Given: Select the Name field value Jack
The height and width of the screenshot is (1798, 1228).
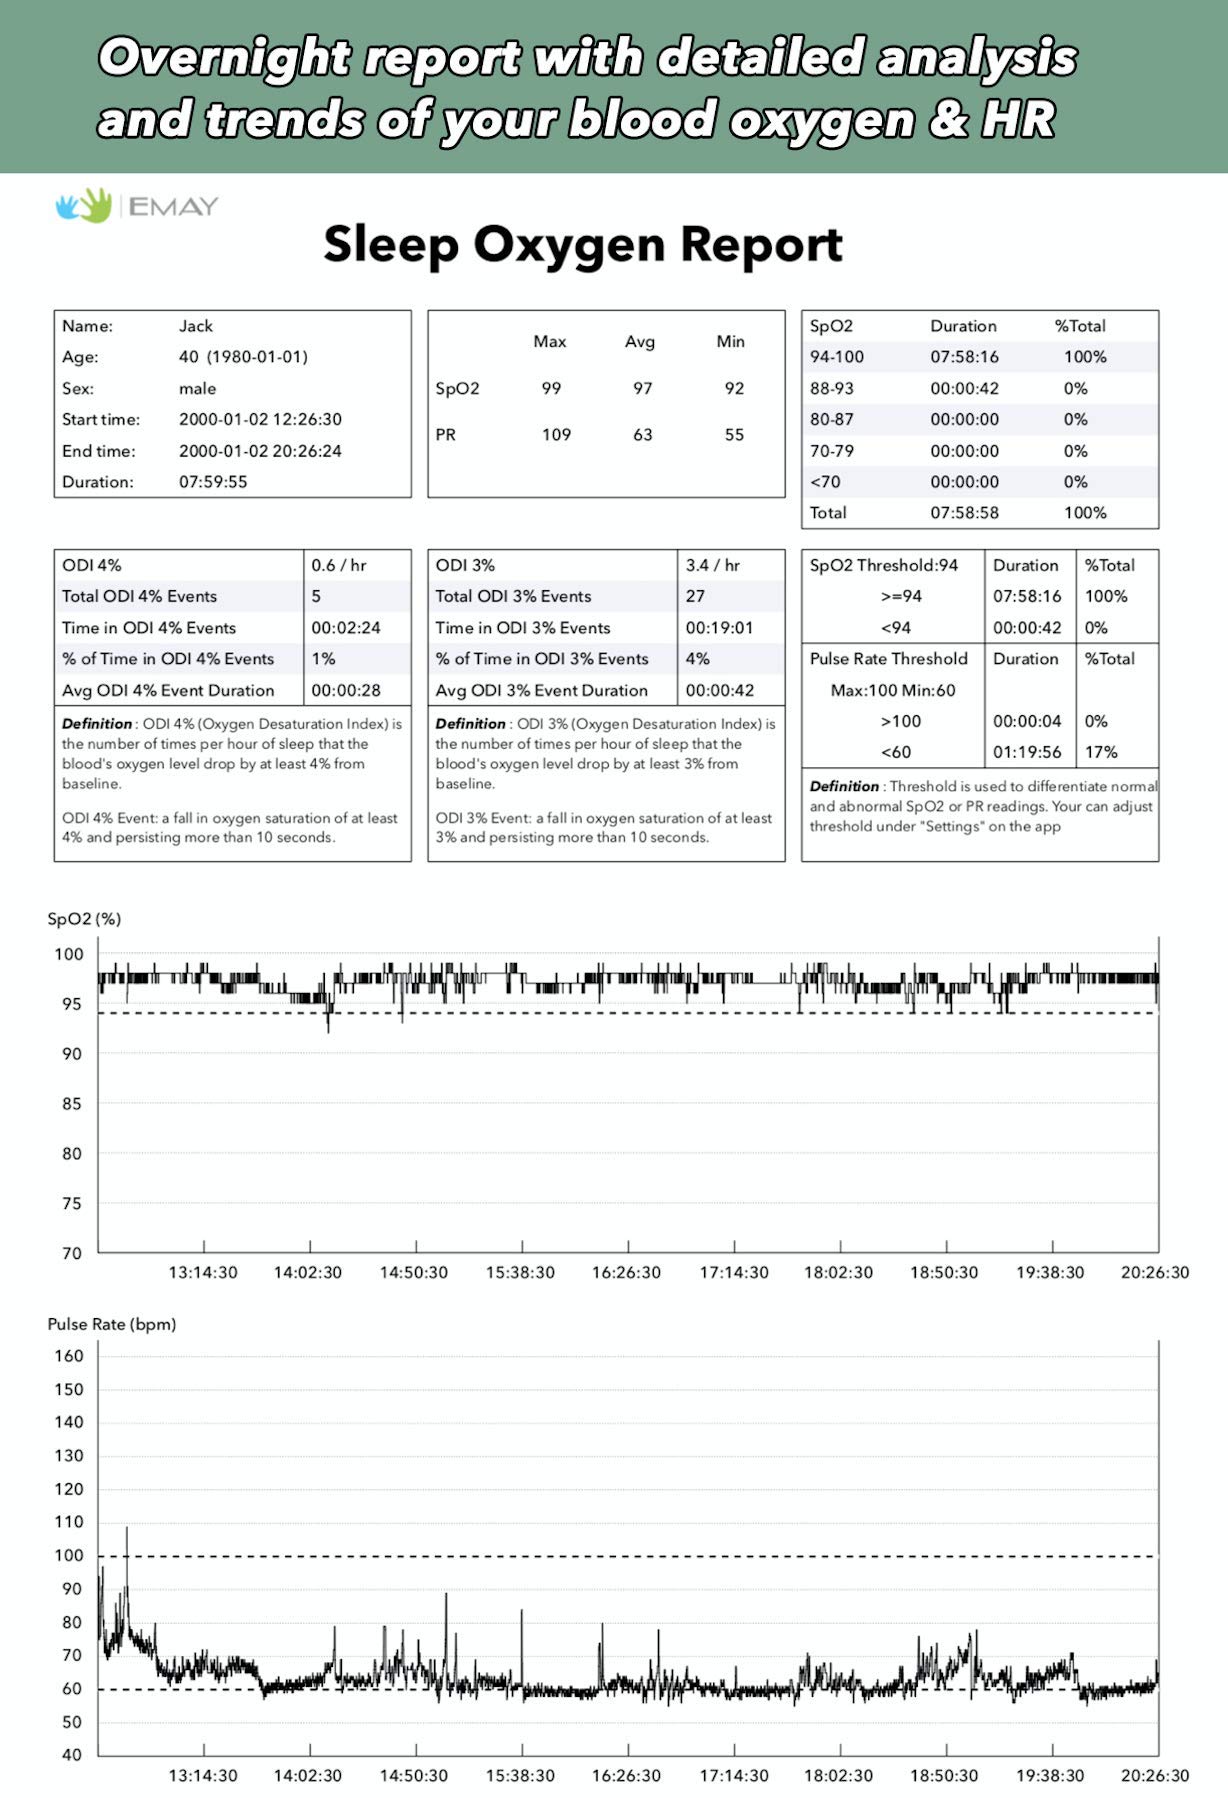Looking at the screenshot, I should pos(196,326).
